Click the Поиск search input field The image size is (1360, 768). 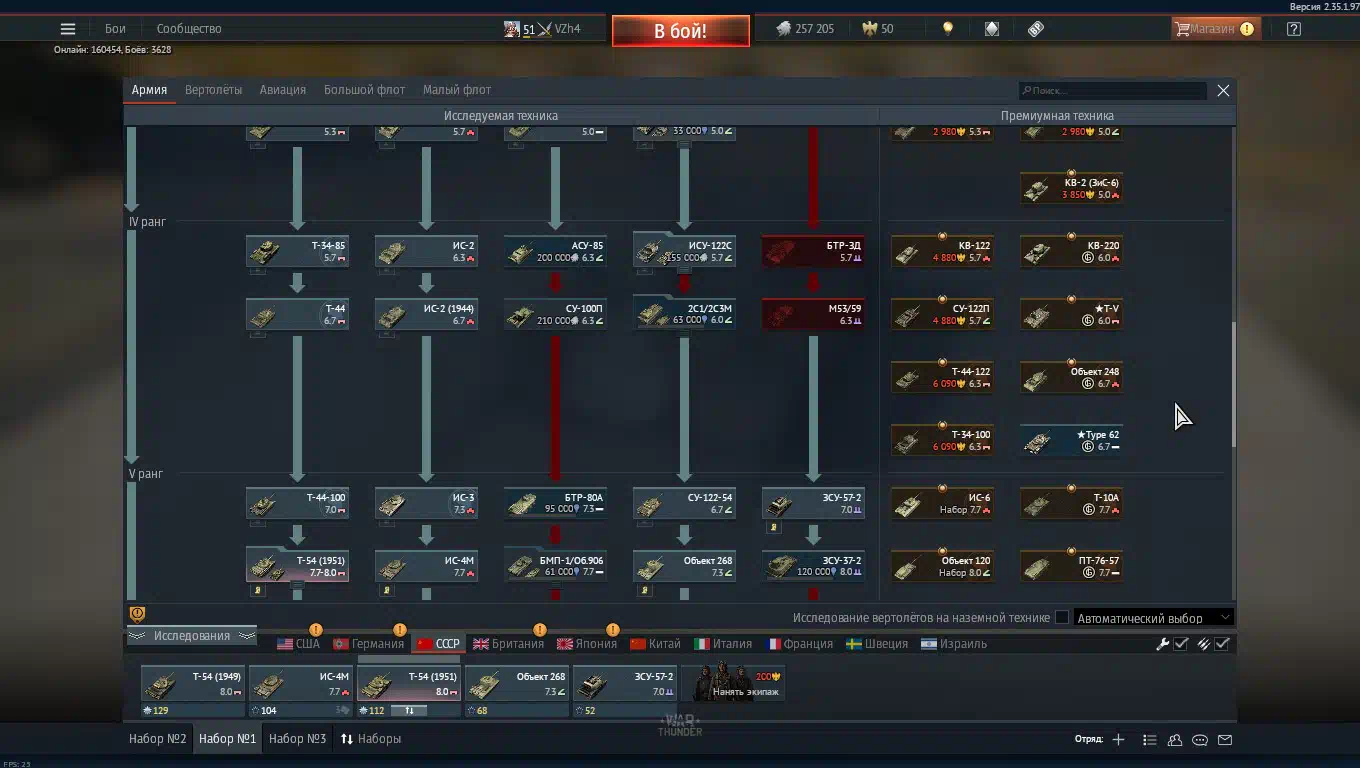(1113, 91)
